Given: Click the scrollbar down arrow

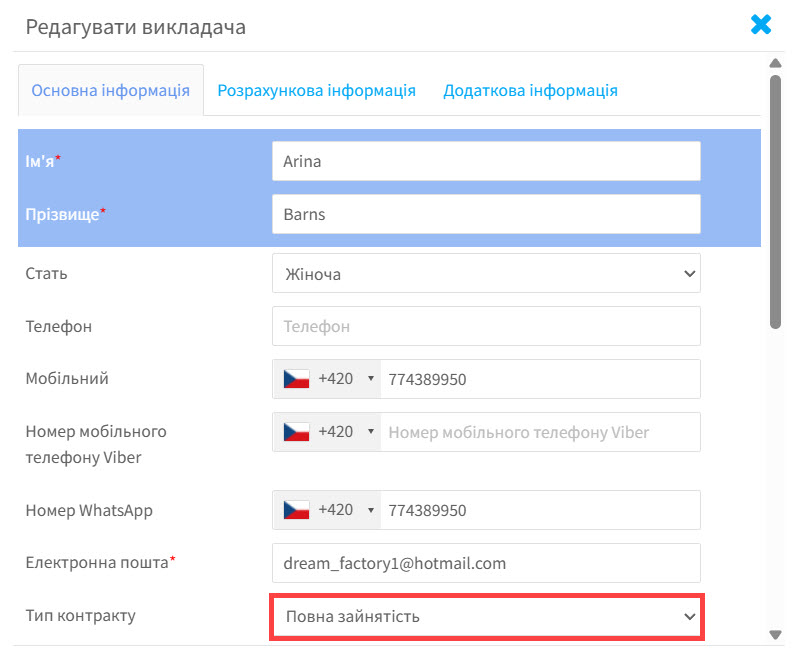Looking at the screenshot, I should [775, 634].
